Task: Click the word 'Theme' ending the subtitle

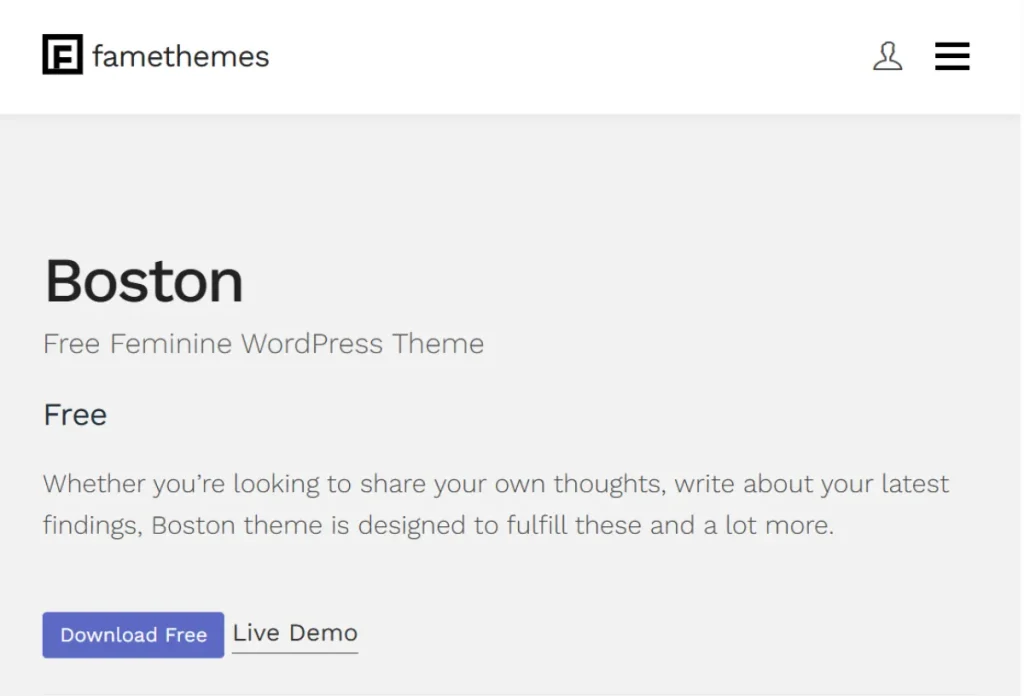Action: click(438, 344)
